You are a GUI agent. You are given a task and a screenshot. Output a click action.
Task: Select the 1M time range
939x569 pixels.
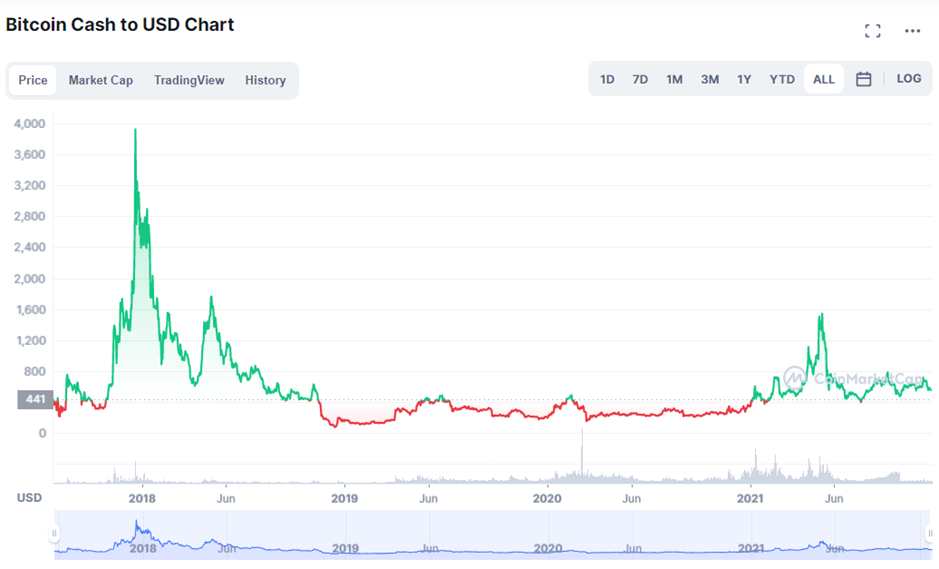pyautogui.click(x=674, y=79)
